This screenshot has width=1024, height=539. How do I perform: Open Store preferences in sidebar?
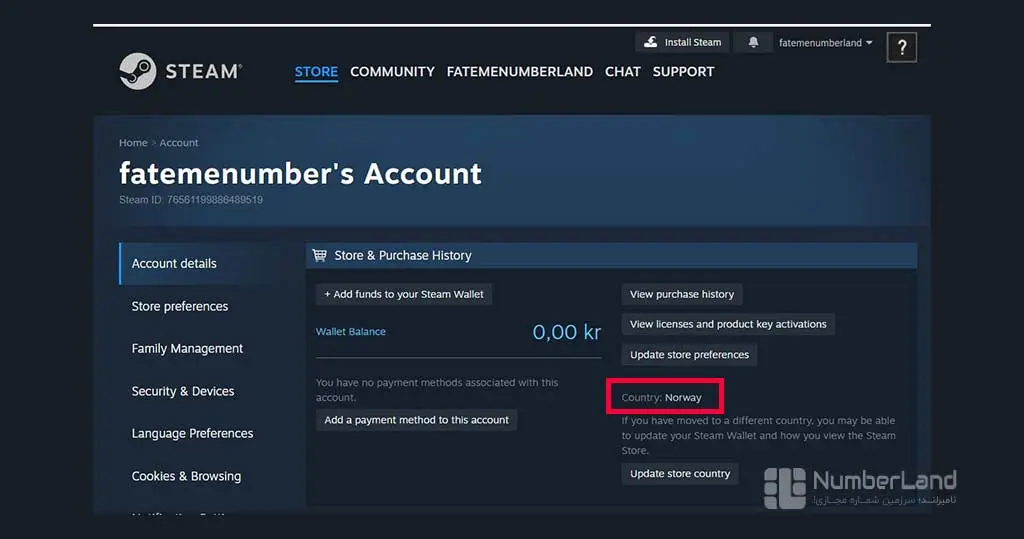point(180,306)
